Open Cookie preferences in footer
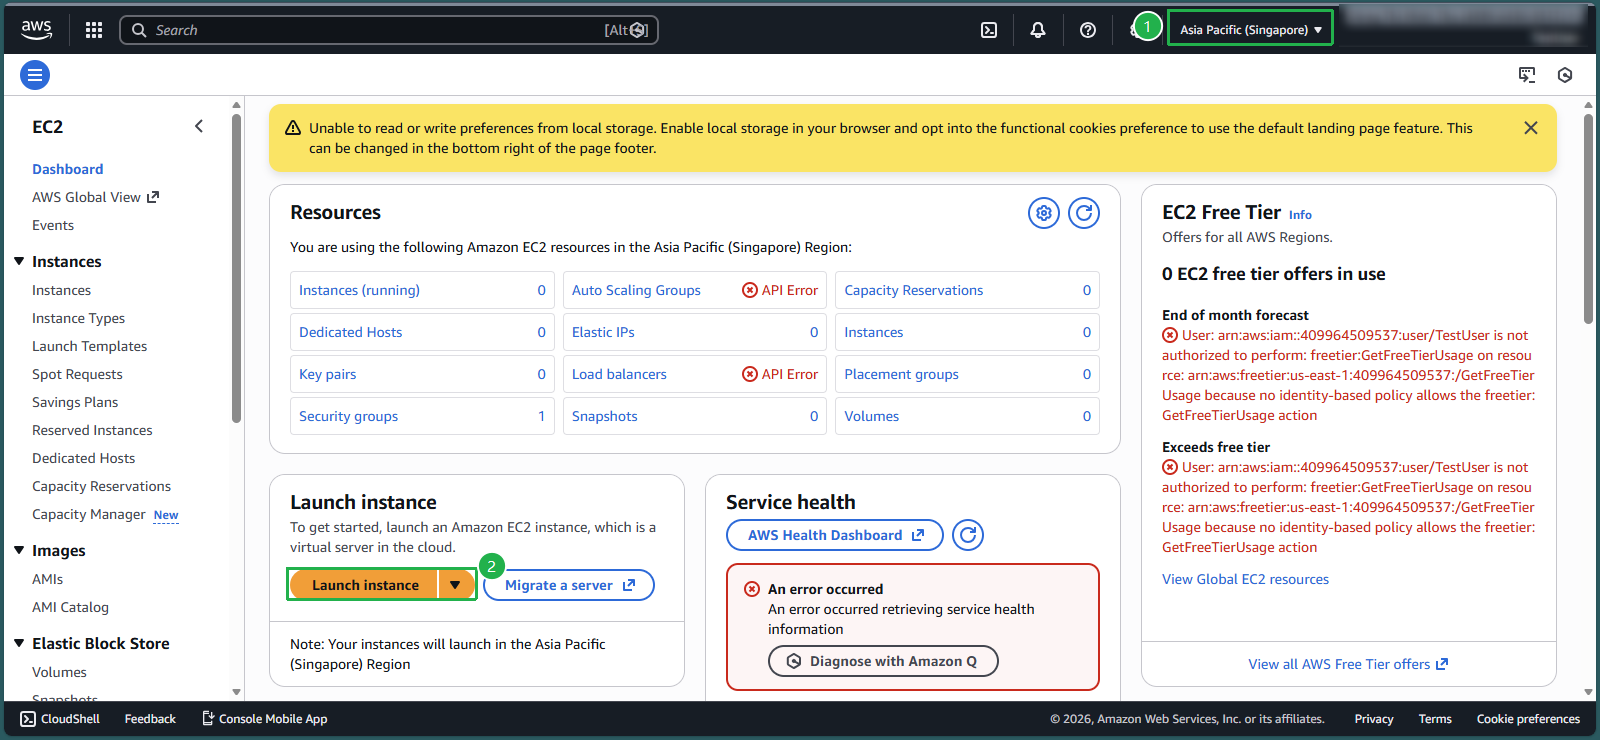 pyautogui.click(x=1528, y=719)
